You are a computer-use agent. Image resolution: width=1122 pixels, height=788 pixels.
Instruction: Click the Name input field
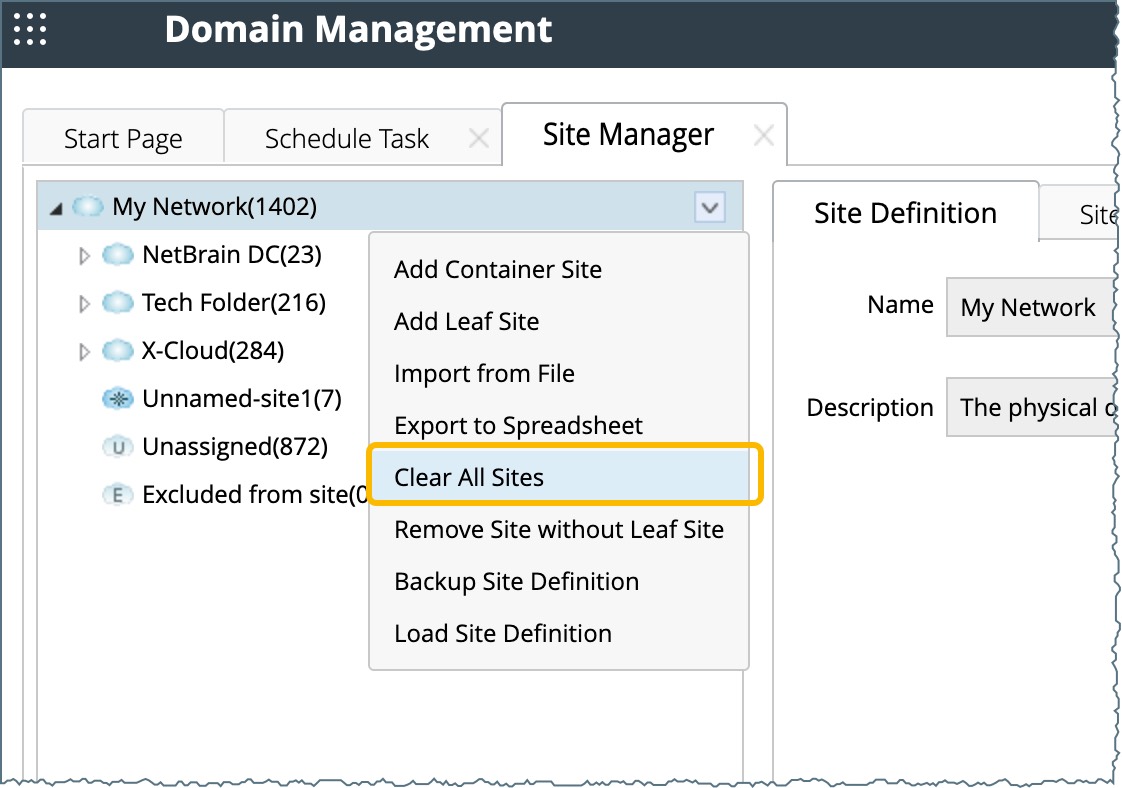click(x=1030, y=307)
